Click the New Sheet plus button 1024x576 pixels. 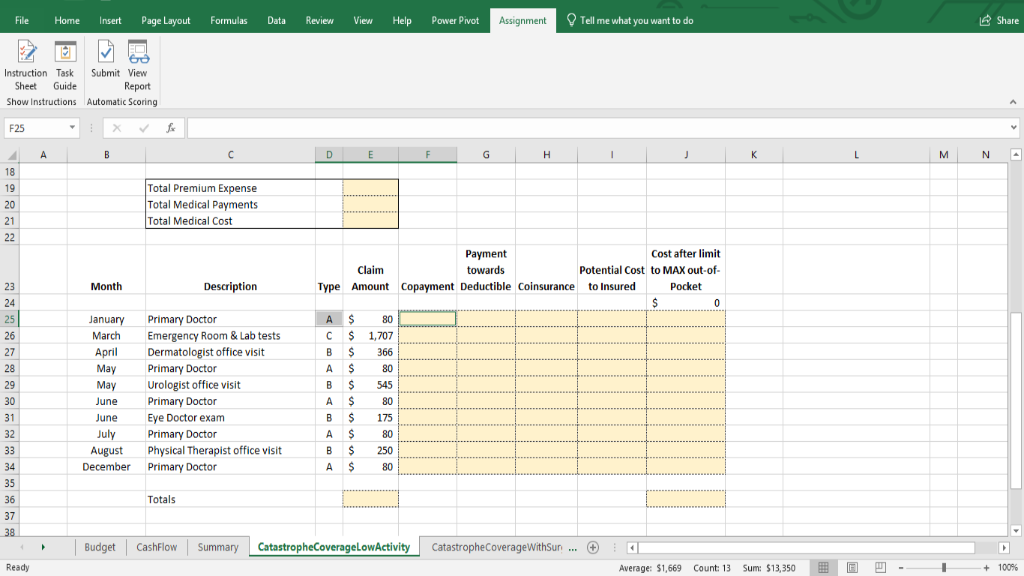(x=593, y=547)
